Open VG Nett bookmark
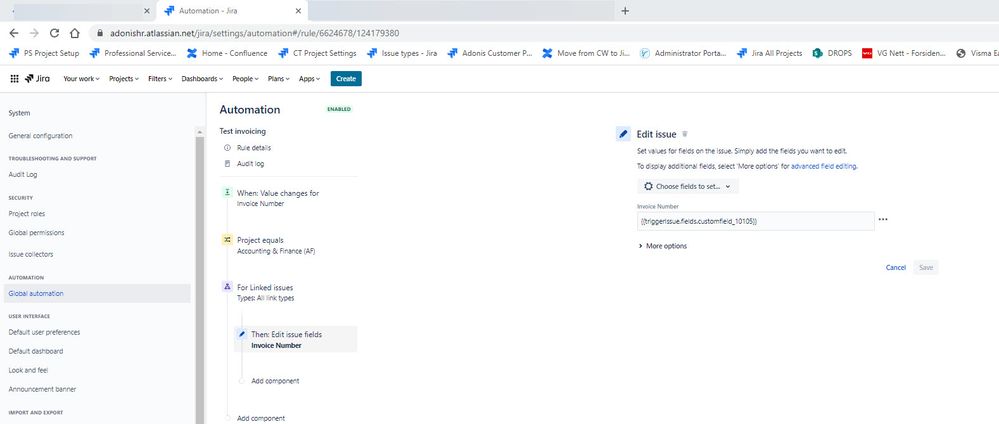This screenshot has height=424, width=999. click(x=905, y=54)
